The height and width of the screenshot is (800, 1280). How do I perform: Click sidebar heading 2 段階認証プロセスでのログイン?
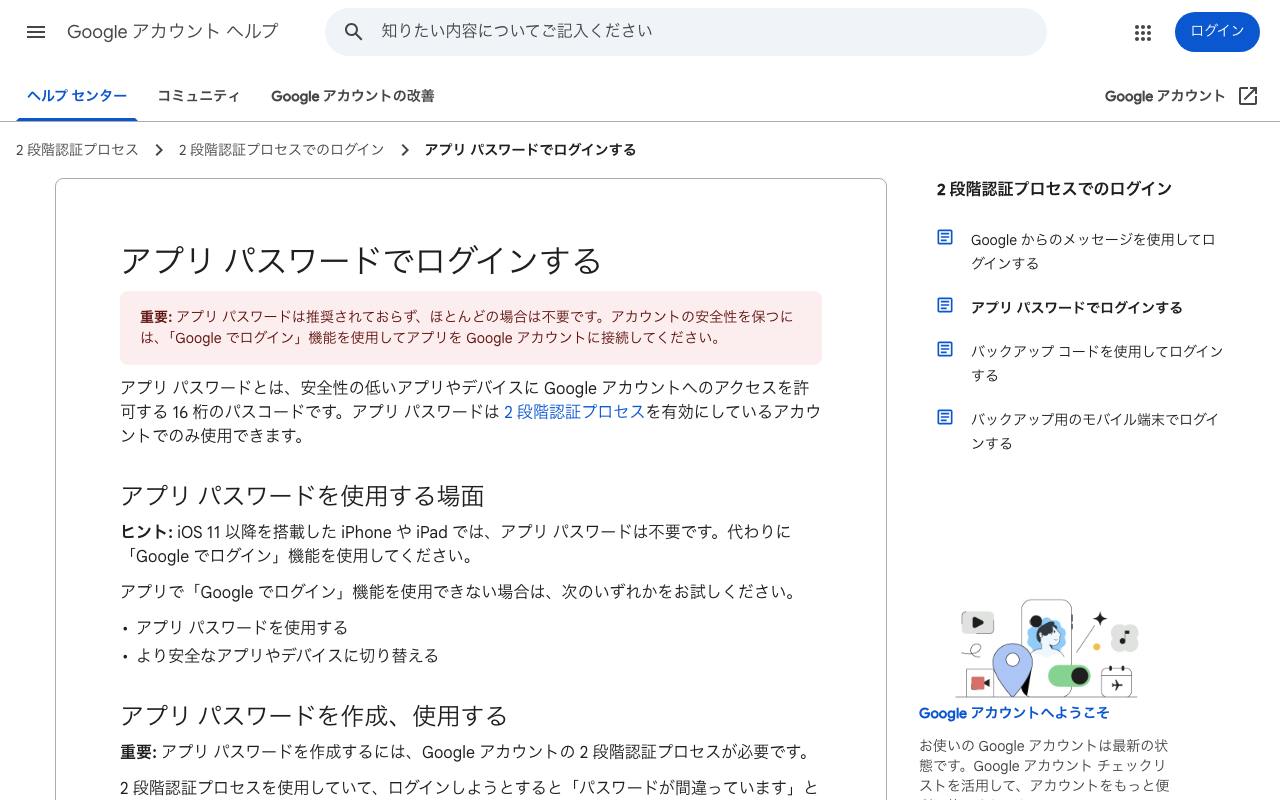coord(1054,189)
